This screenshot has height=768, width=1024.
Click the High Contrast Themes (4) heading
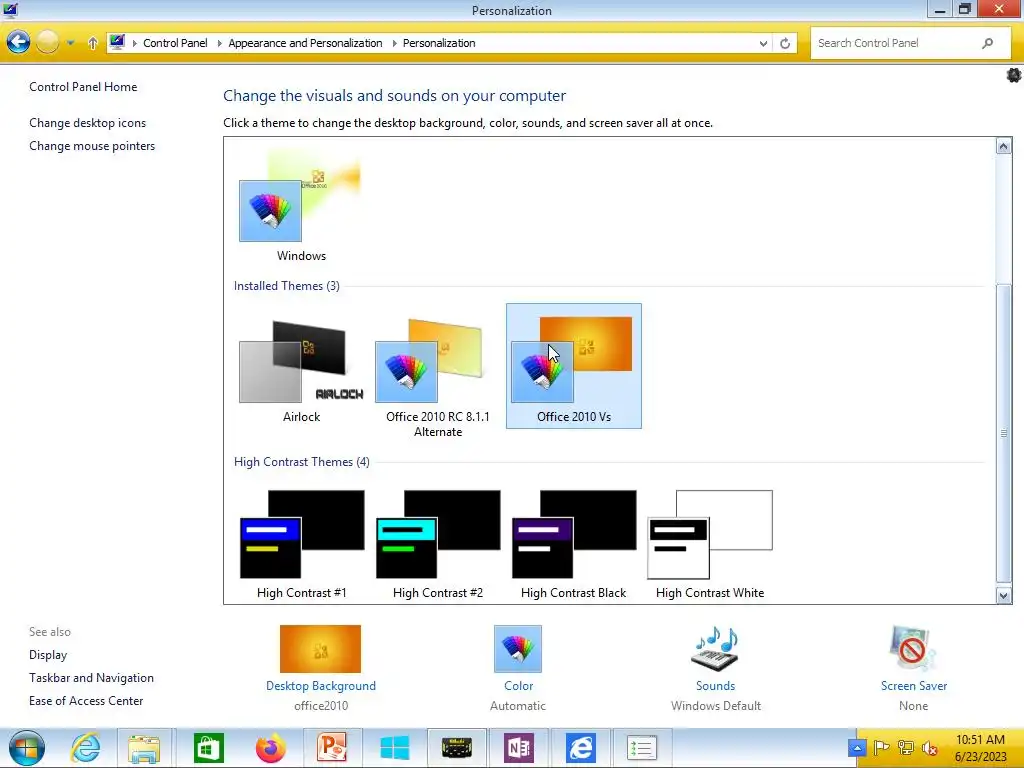(302, 462)
